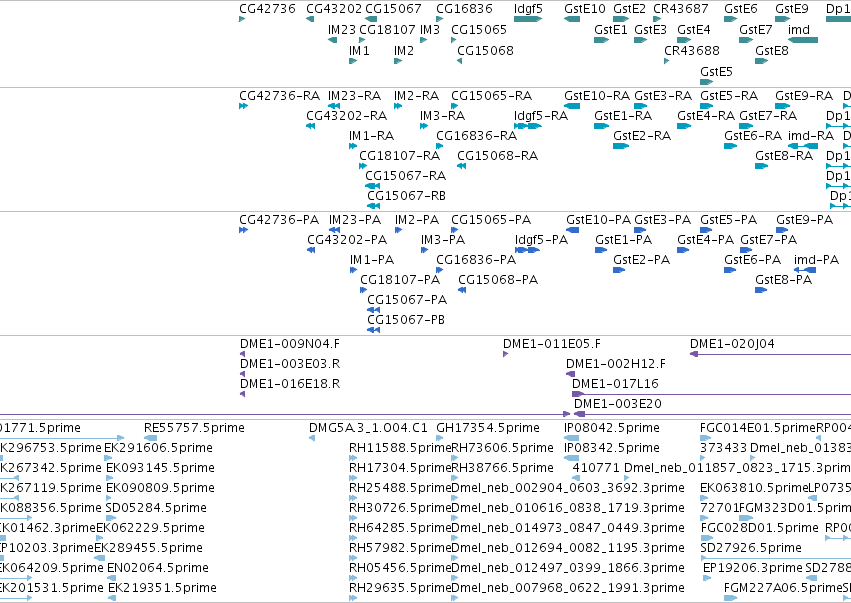Viewport: 851px width, 603px height.
Task: Click clone DME1-011E05.F
Action: pos(551,344)
